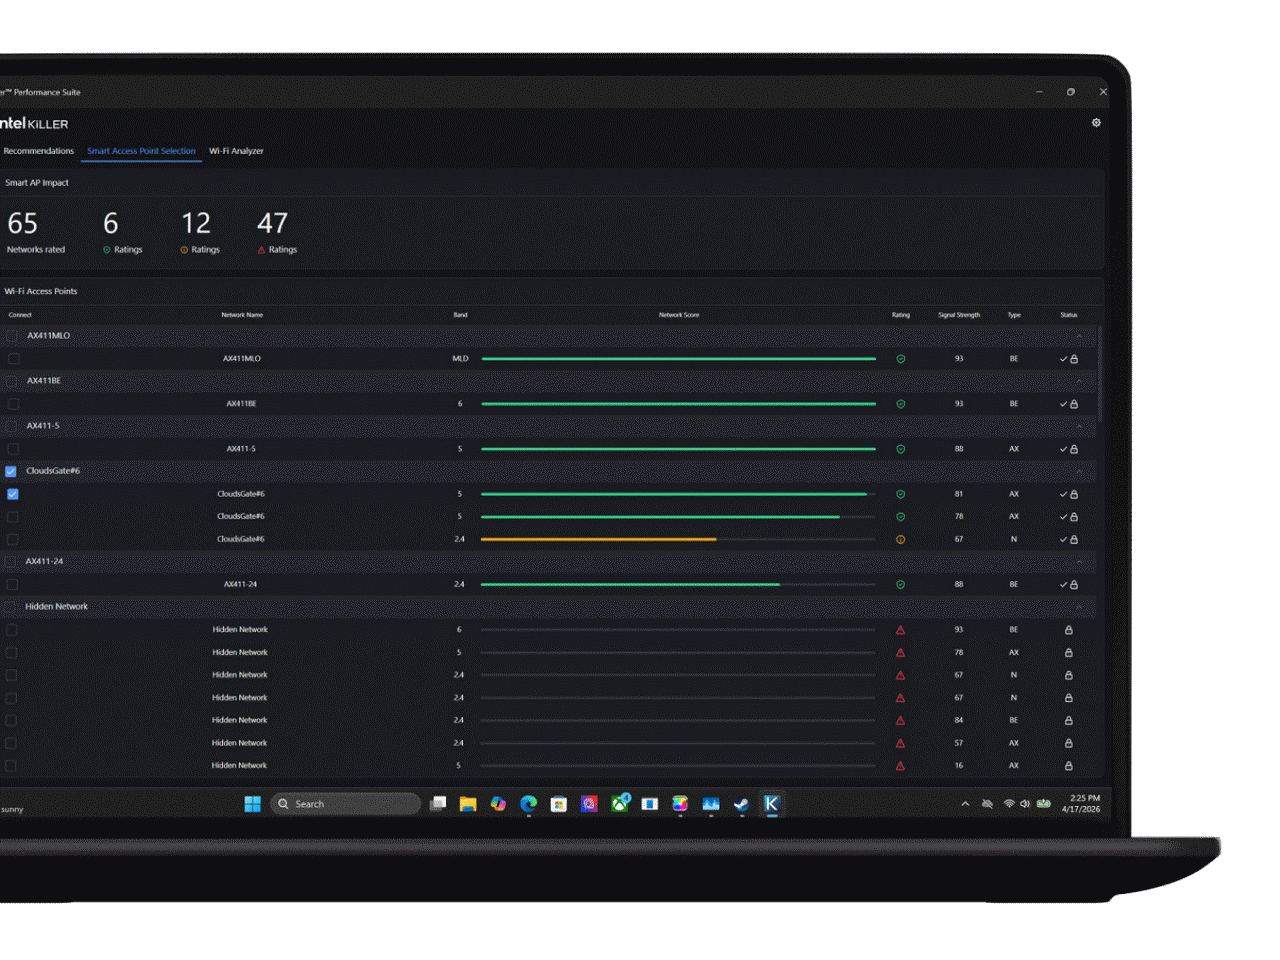Image resolution: width=1280 pixels, height=960 pixels.
Task: Sort by the Network Name column header
Action: (242, 315)
